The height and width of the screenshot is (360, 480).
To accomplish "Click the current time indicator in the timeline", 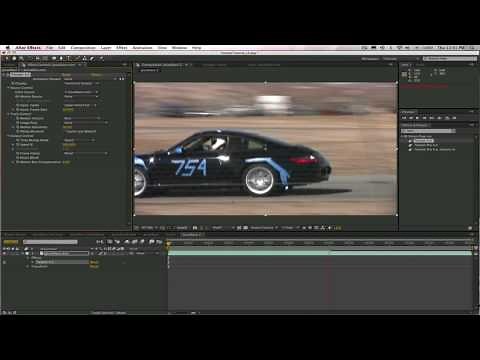I will click(169, 243).
